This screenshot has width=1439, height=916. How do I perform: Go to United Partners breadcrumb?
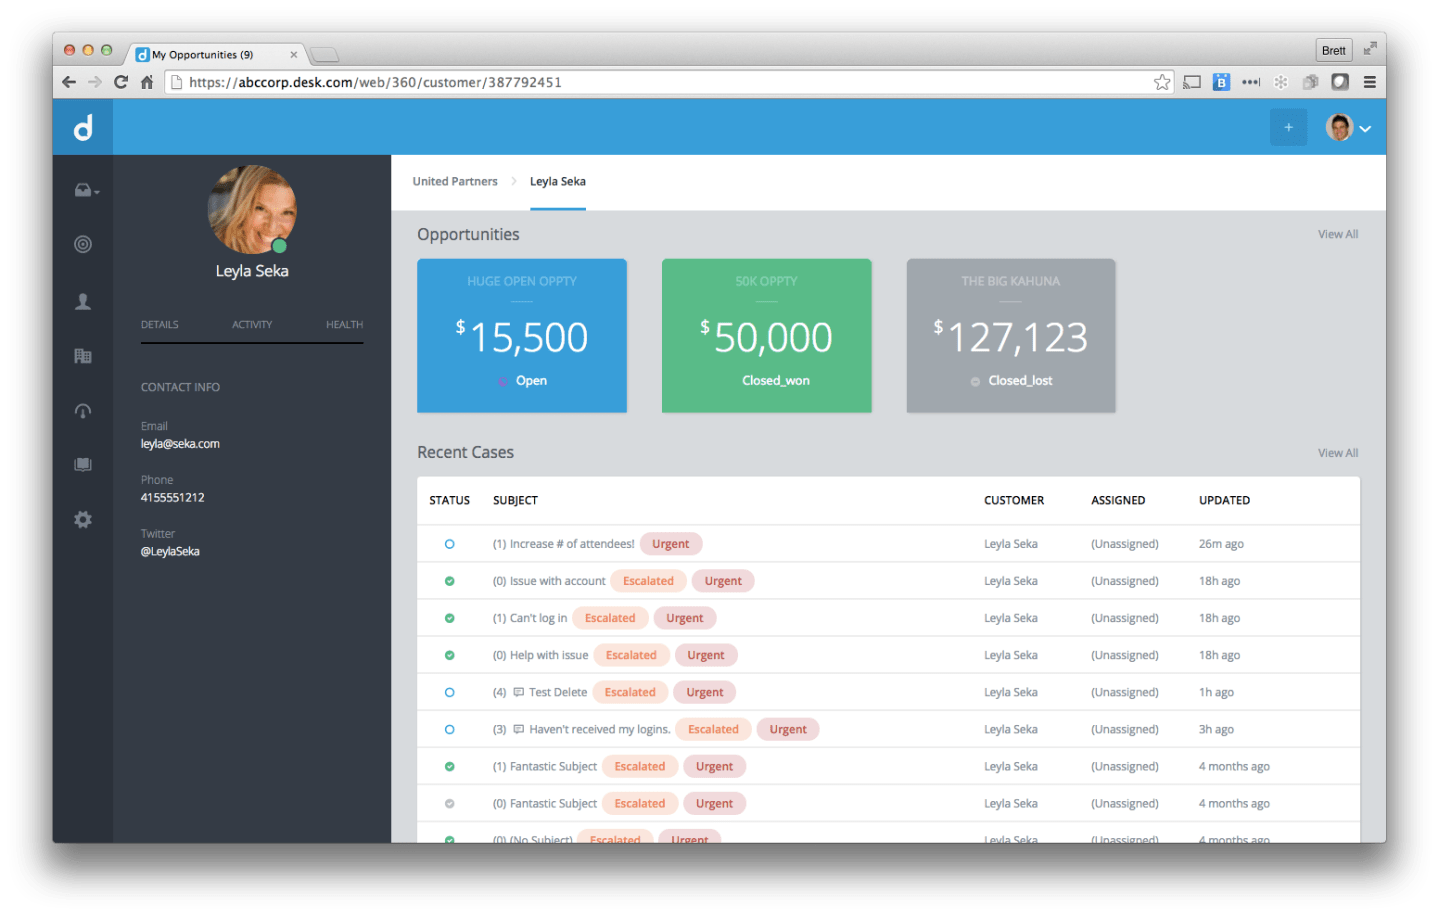pyautogui.click(x=455, y=181)
